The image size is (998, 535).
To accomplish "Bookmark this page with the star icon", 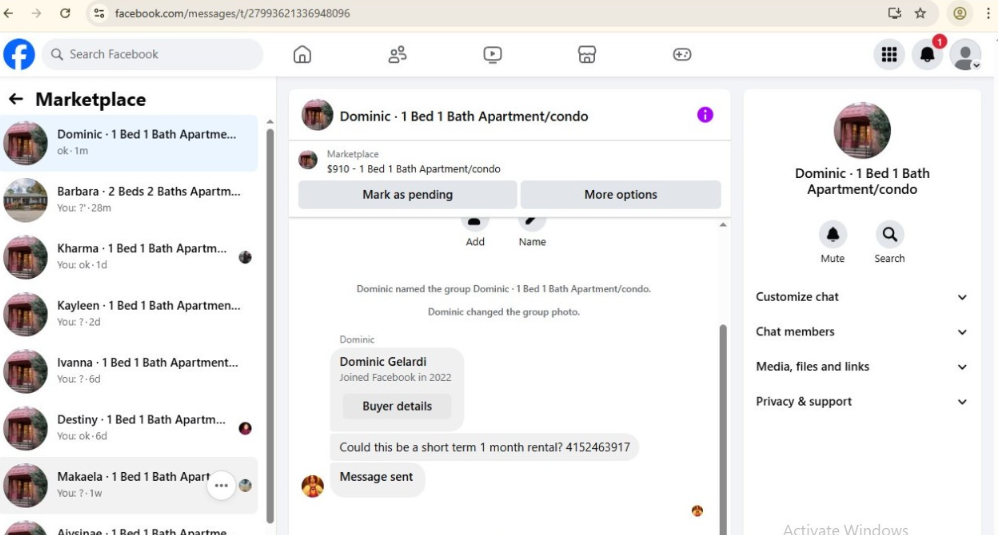I will click(920, 13).
